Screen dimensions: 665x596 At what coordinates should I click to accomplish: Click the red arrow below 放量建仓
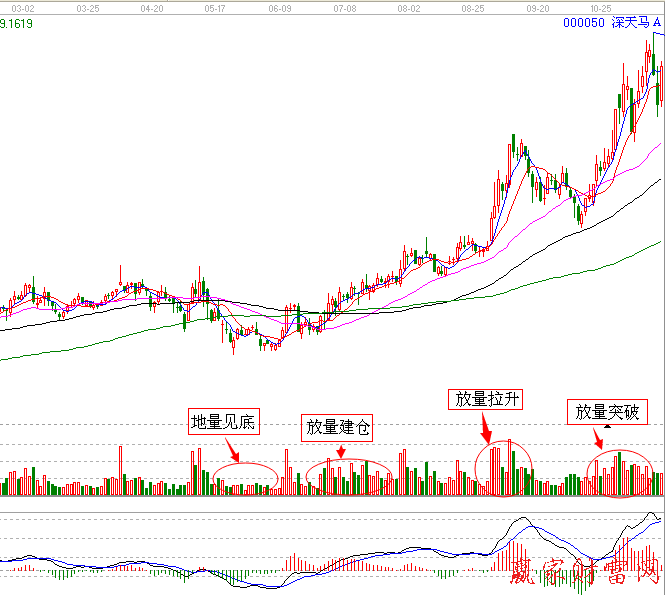(340, 451)
